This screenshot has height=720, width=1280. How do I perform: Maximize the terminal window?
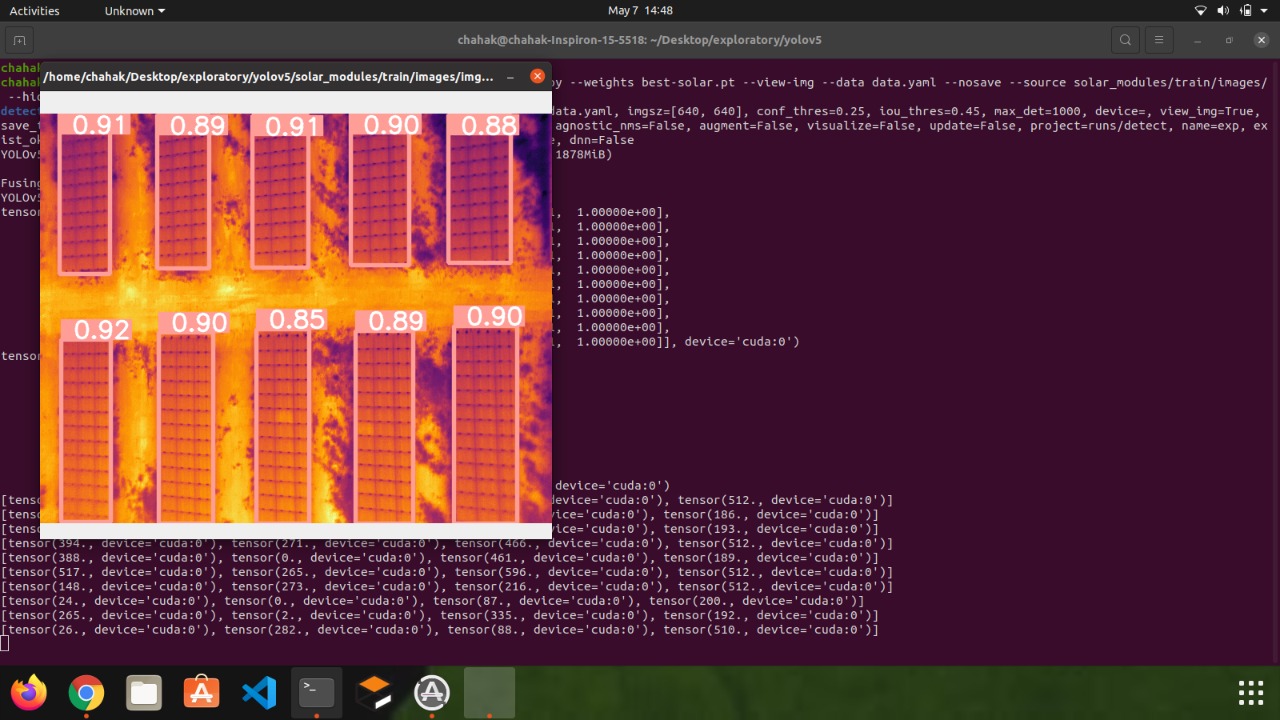tap(1229, 40)
